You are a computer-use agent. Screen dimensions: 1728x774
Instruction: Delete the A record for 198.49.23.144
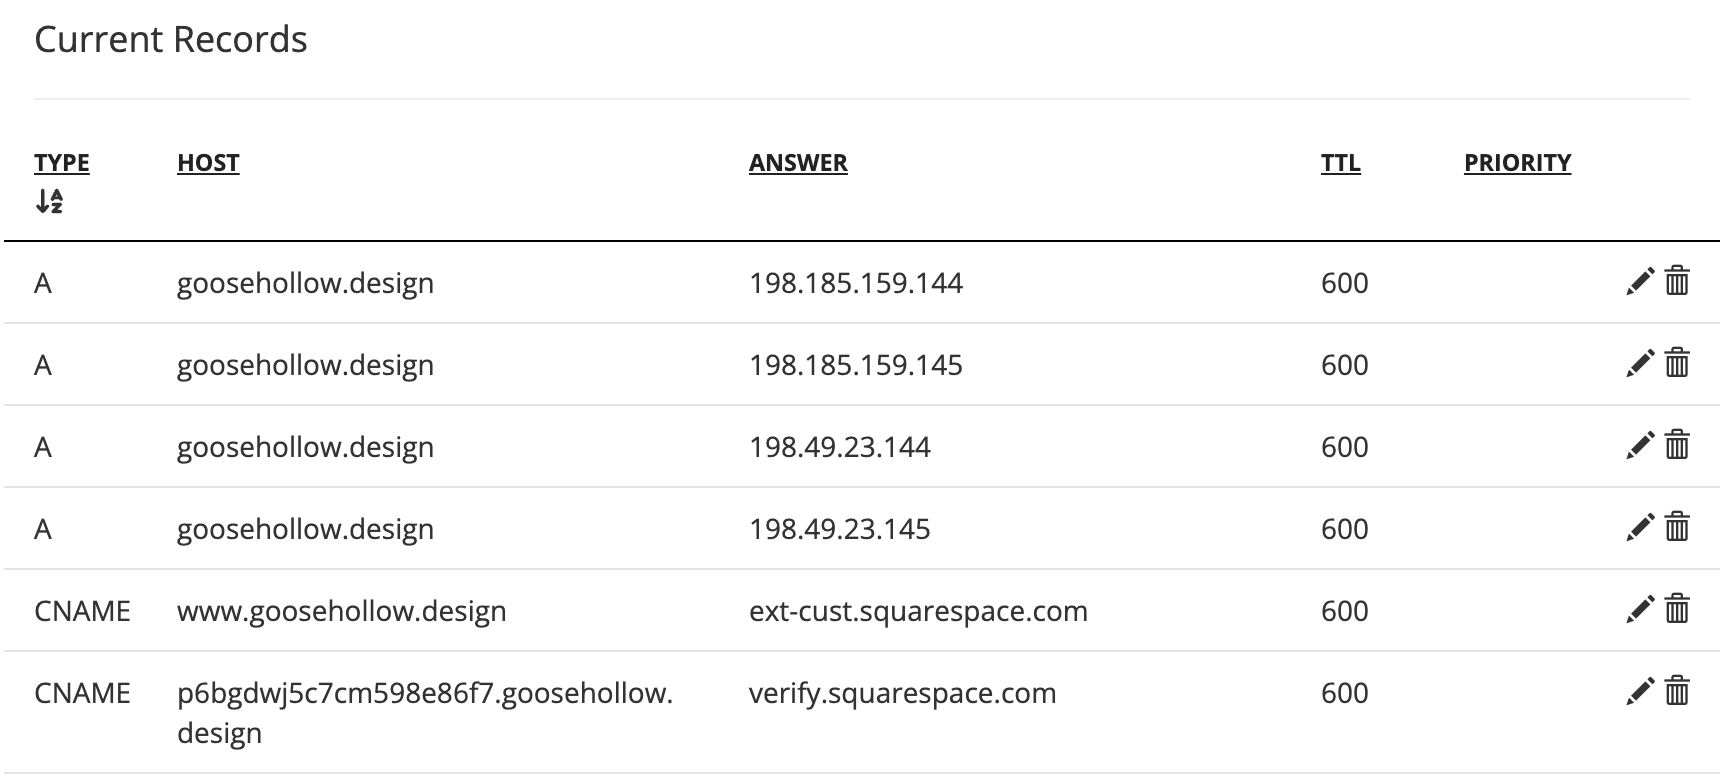(1677, 446)
